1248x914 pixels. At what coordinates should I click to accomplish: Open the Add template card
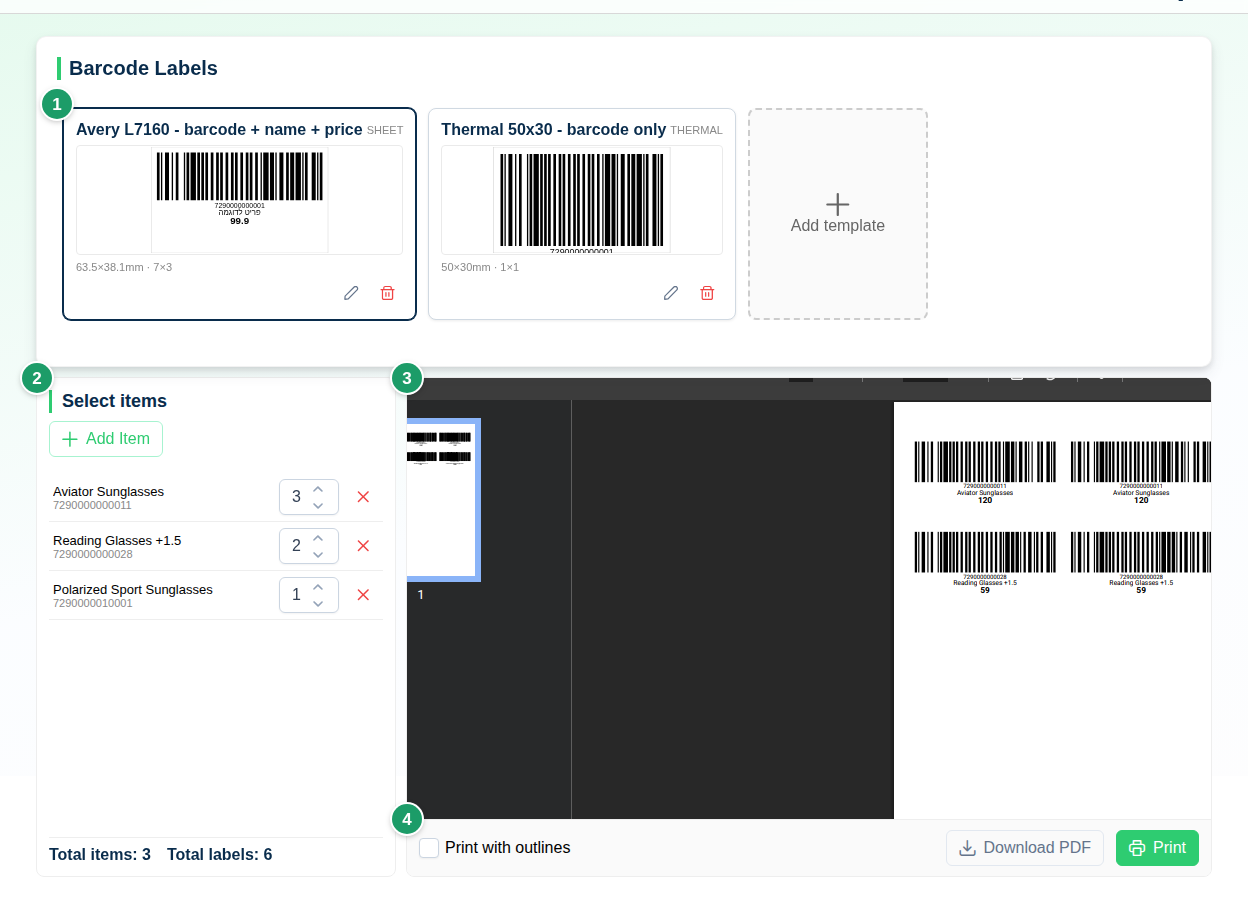[838, 214]
